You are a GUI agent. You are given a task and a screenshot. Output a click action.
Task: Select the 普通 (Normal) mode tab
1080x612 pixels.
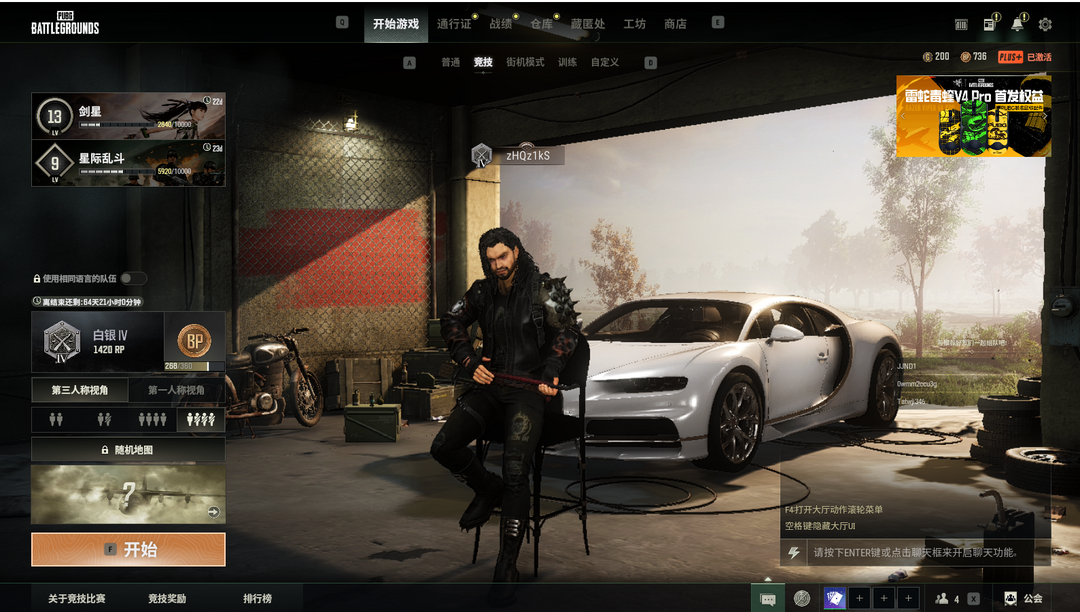pos(450,62)
